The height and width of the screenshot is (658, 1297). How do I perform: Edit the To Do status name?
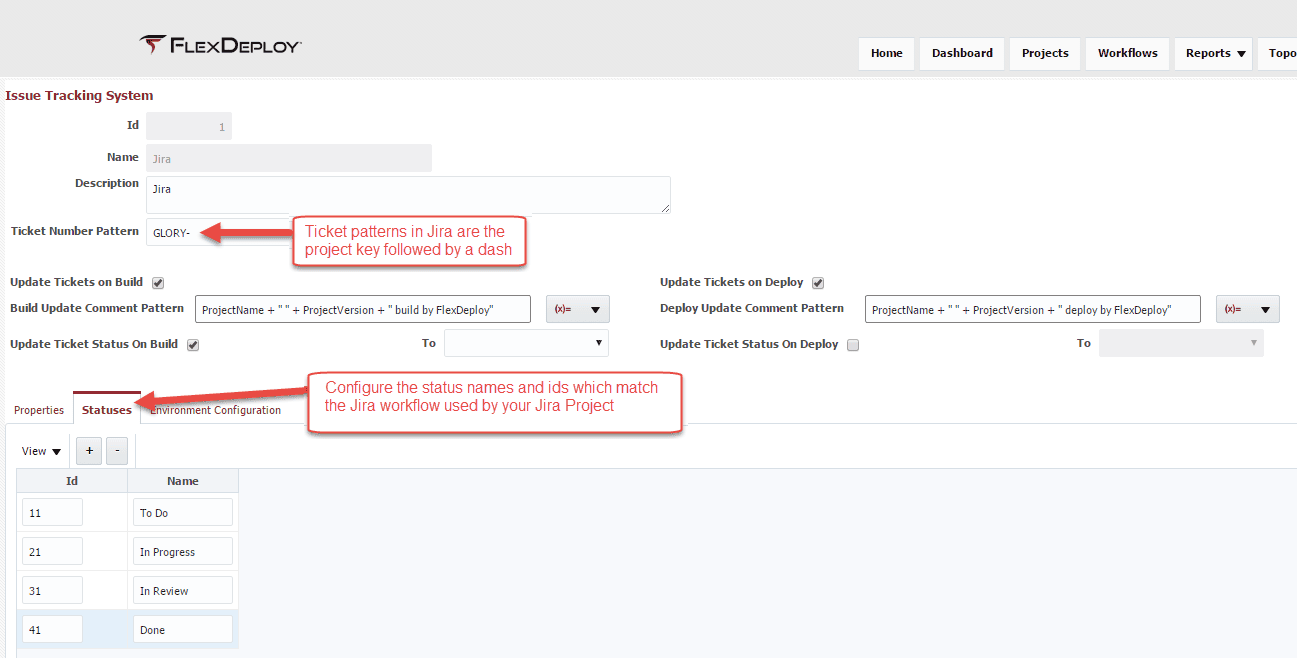(x=183, y=512)
